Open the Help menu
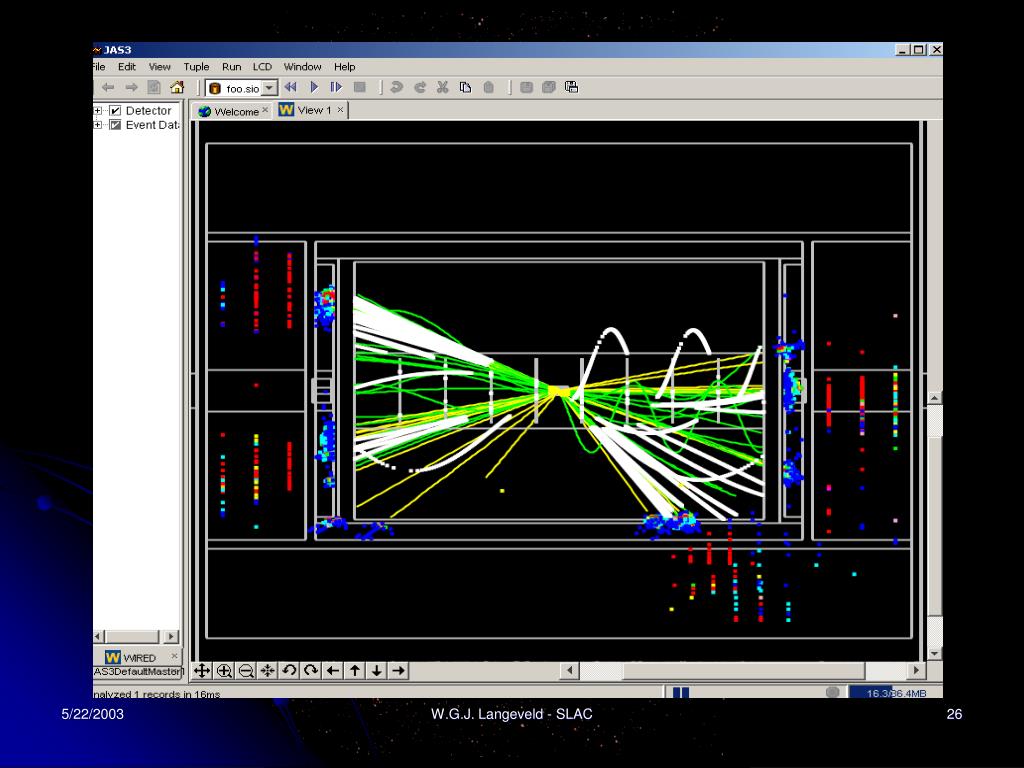The image size is (1024, 768). (345, 67)
